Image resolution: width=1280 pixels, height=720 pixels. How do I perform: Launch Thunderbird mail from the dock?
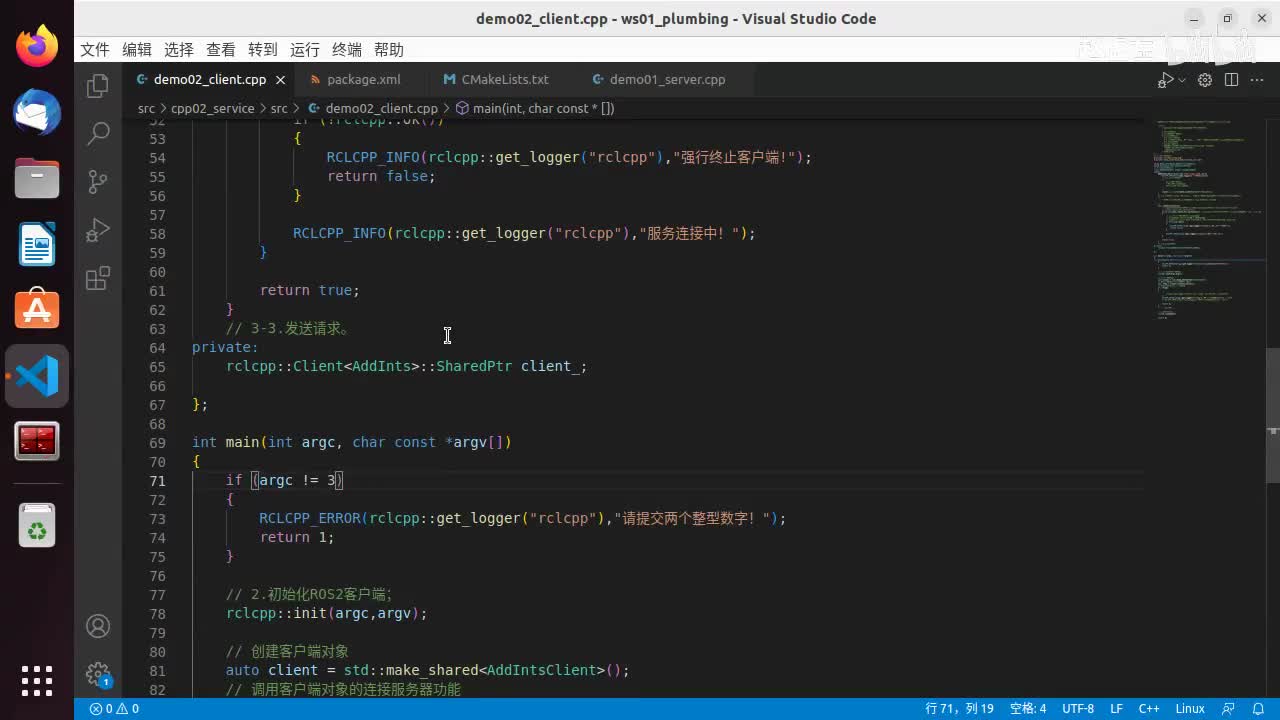(x=37, y=112)
